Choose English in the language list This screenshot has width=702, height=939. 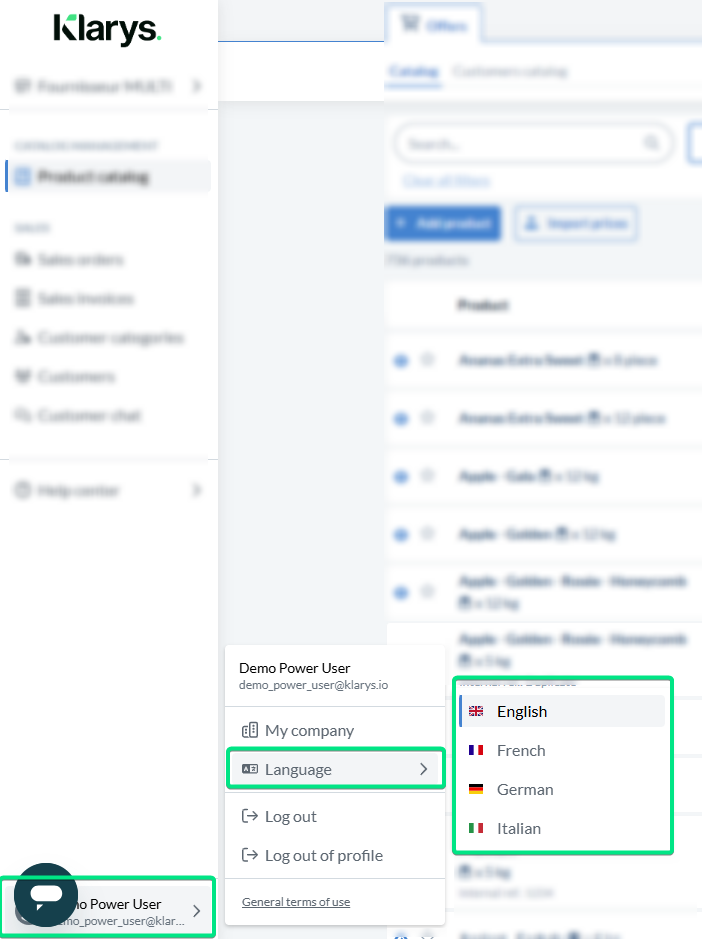521,711
